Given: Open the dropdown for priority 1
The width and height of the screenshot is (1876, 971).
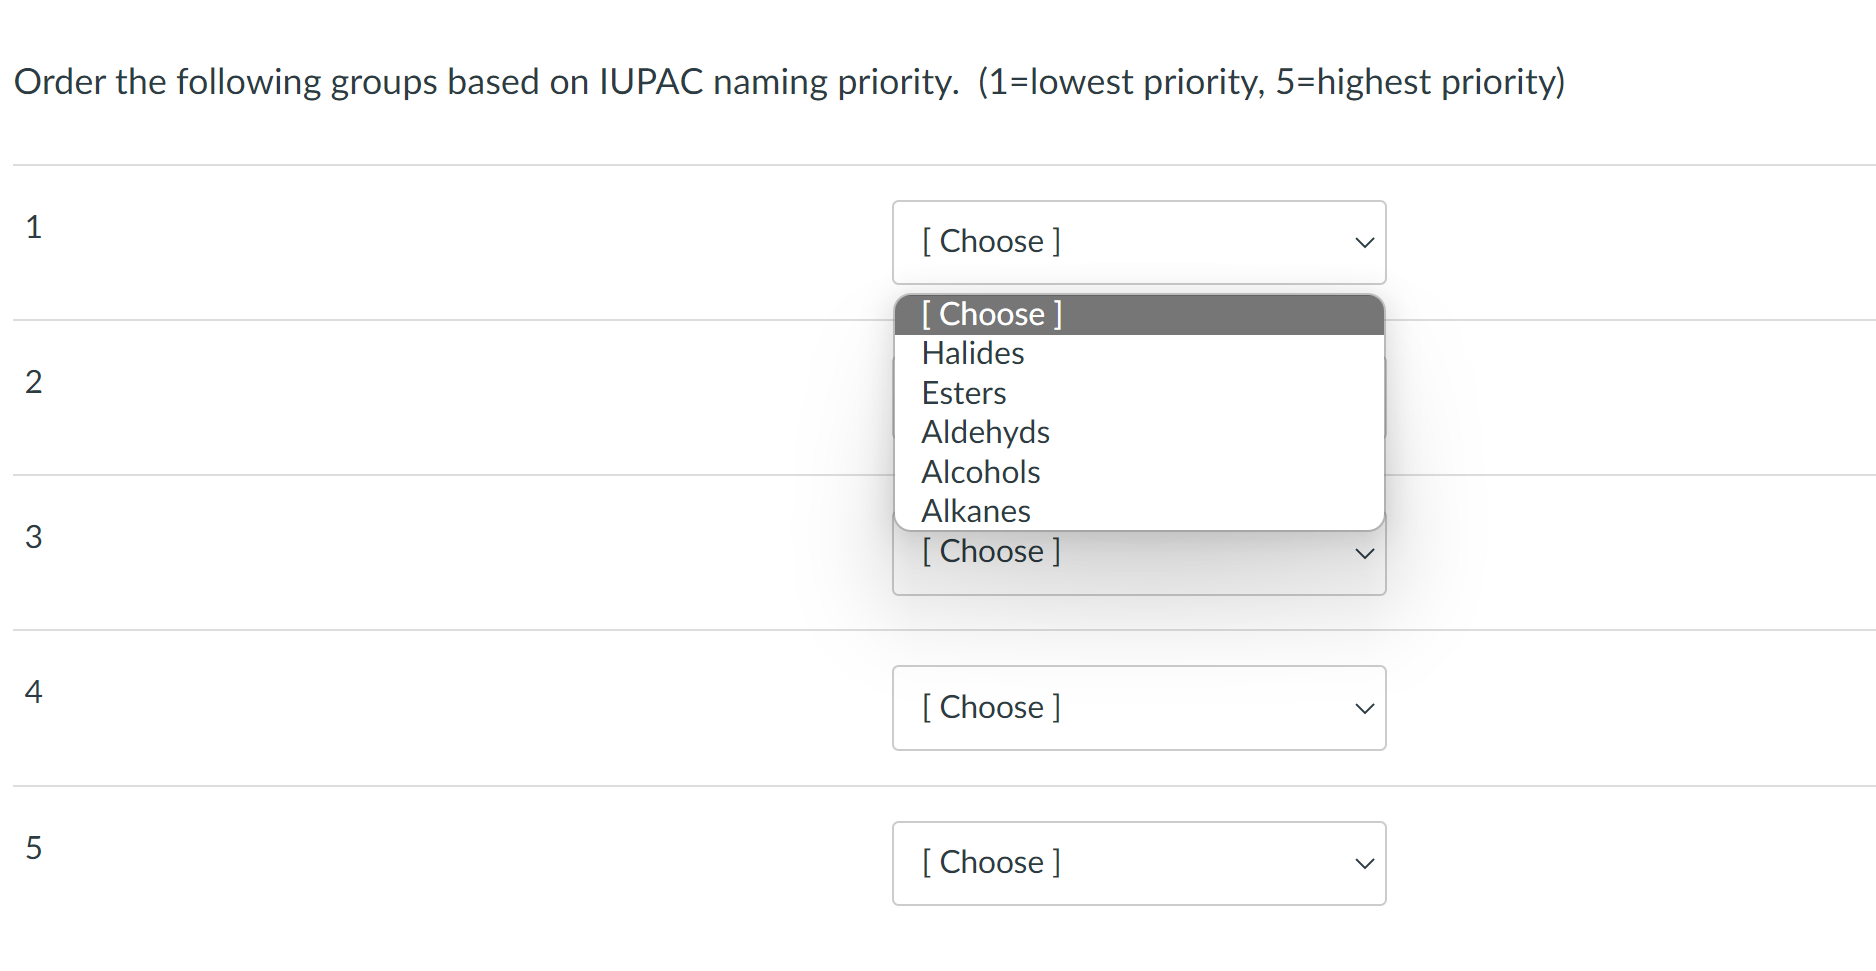Looking at the screenshot, I should pyautogui.click(x=1138, y=242).
